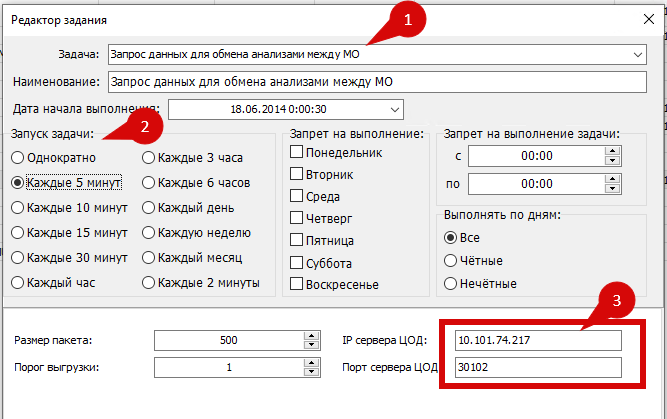Click the Порт сервера ЦОД field
The width and height of the screenshot is (667, 419).
pyautogui.click(x=537, y=368)
